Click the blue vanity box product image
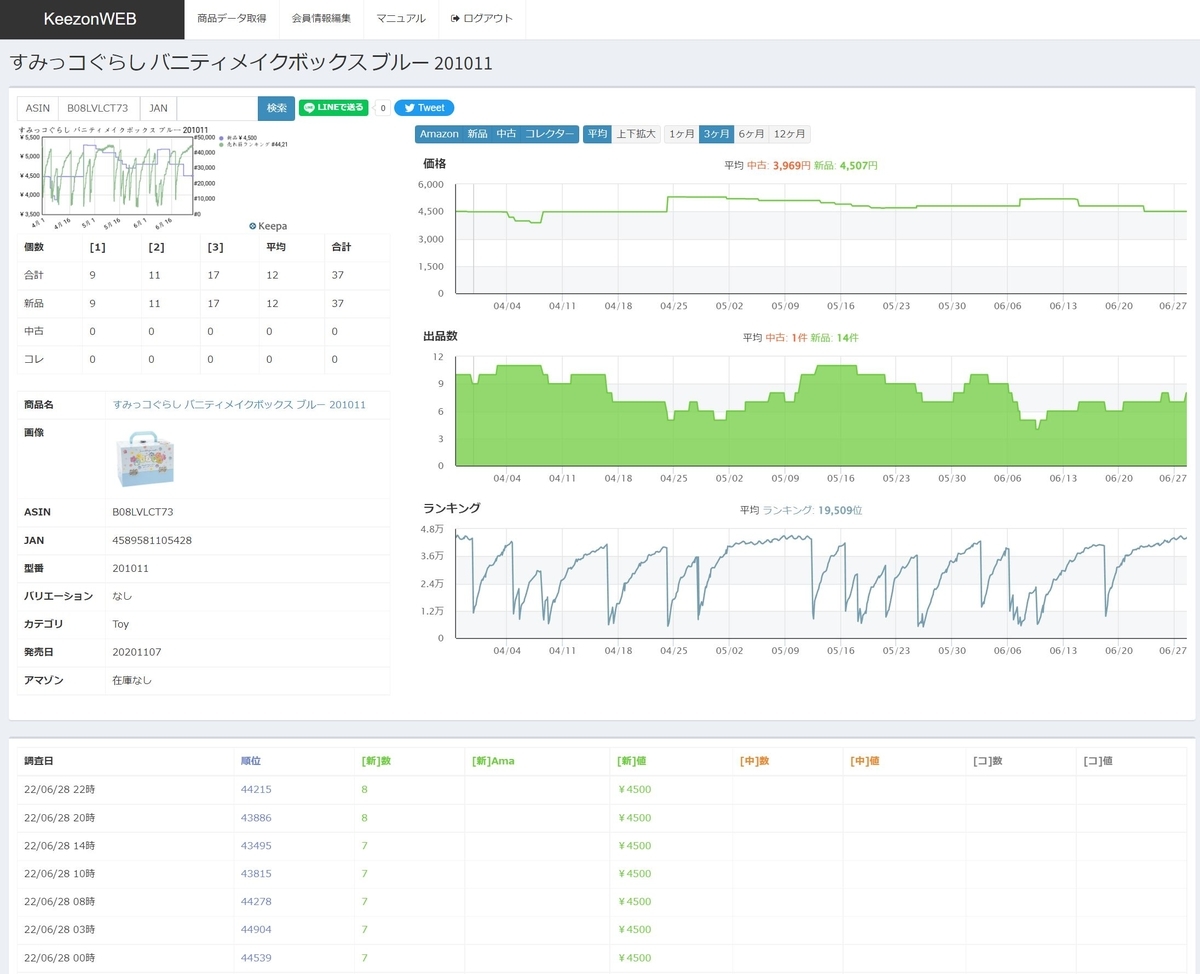Image resolution: width=1200 pixels, height=974 pixels. click(145, 460)
